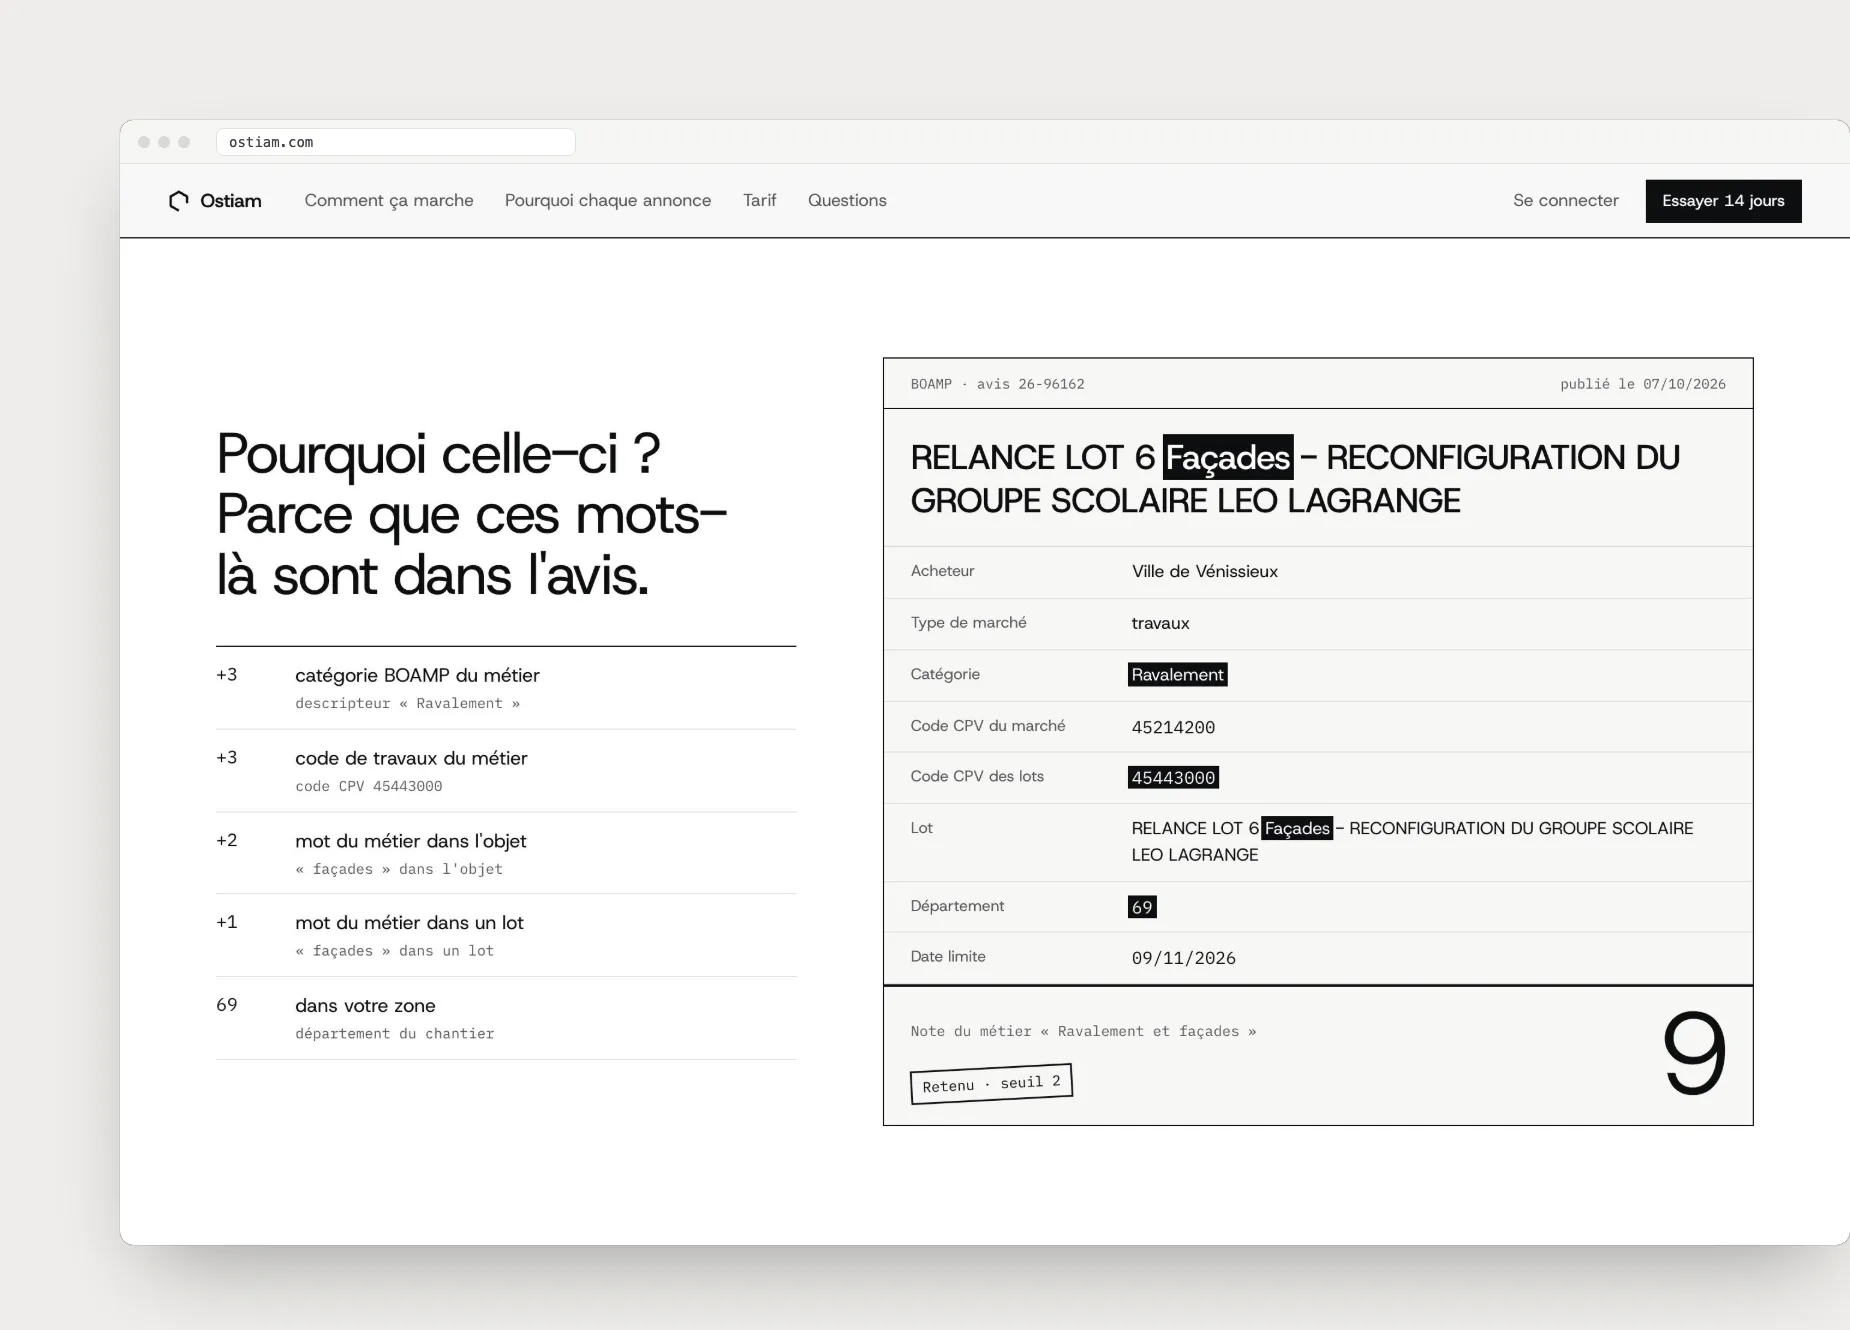Click 'dans votre zone' row
This screenshot has height=1330, width=1850.
pos(506,1018)
